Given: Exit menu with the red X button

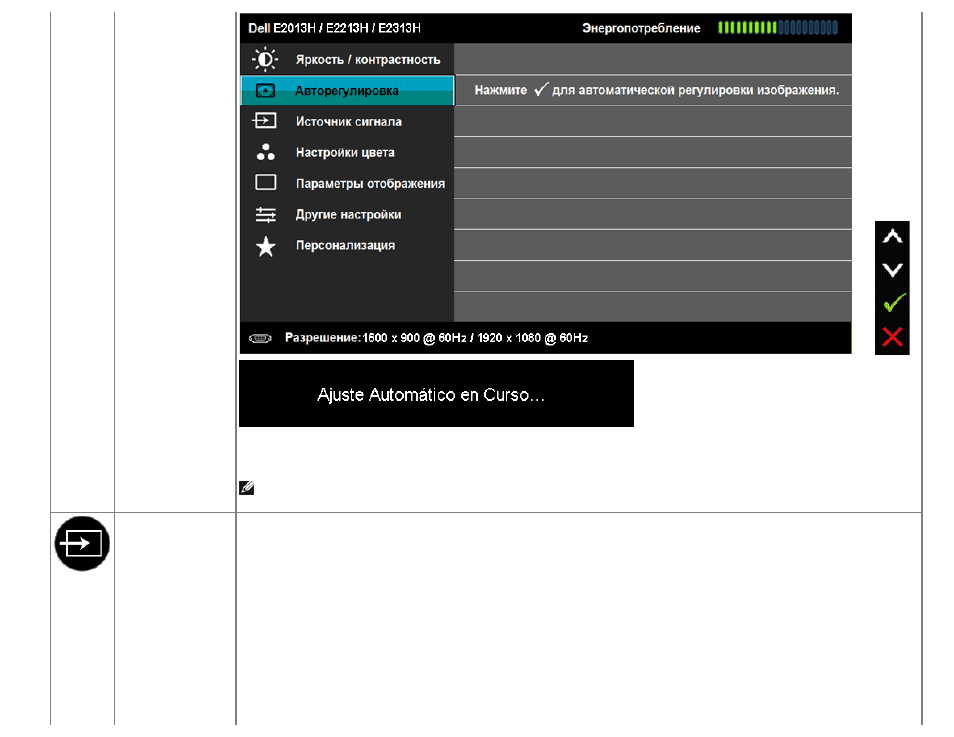Looking at the screenshot, I should point(892,337).
